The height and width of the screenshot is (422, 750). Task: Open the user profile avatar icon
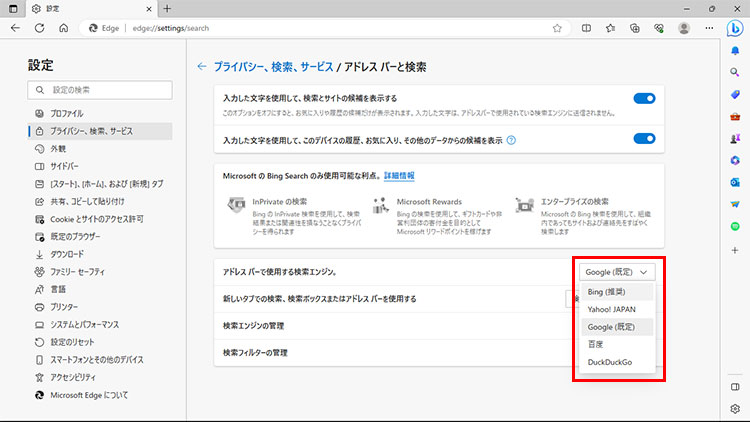tap(685, 28)
